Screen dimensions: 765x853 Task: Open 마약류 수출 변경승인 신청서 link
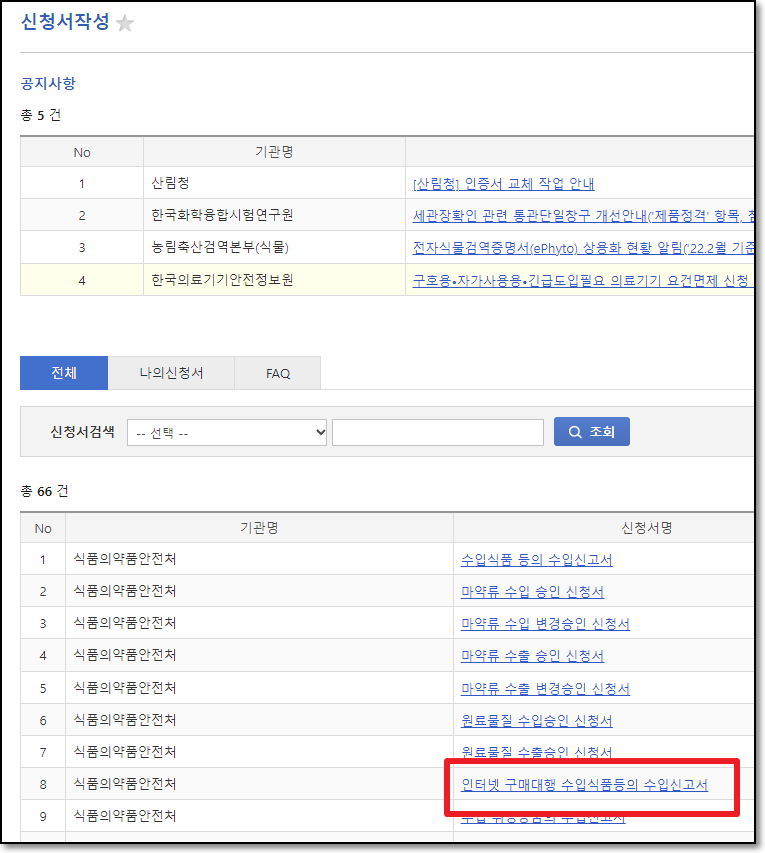545,689
